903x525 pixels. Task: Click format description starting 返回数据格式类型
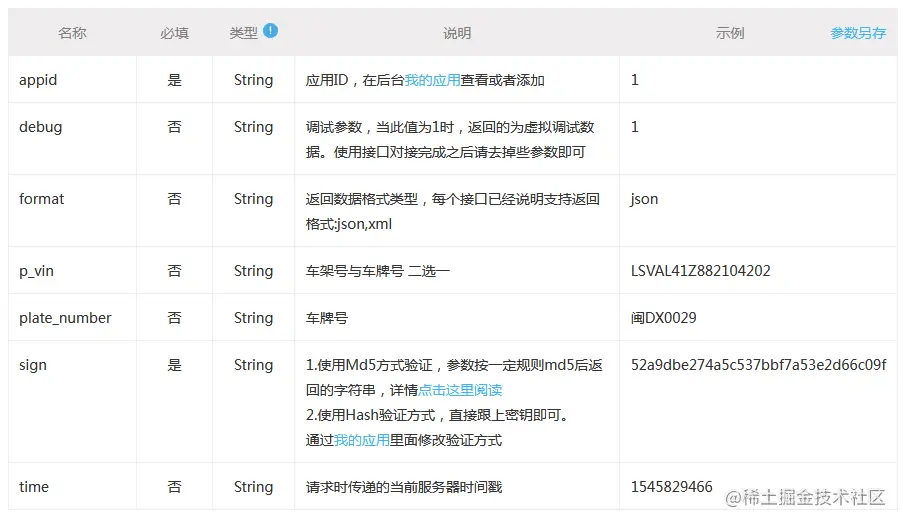tap(453, 211)
